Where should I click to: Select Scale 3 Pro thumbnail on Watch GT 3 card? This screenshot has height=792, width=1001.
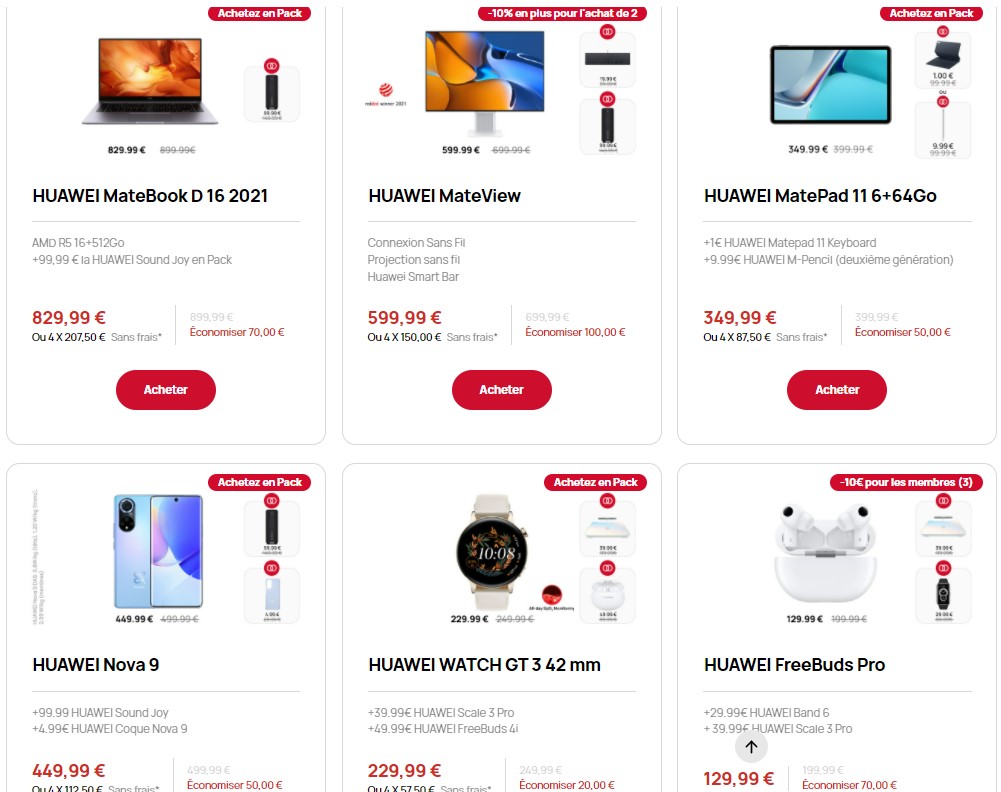point(607,528)
